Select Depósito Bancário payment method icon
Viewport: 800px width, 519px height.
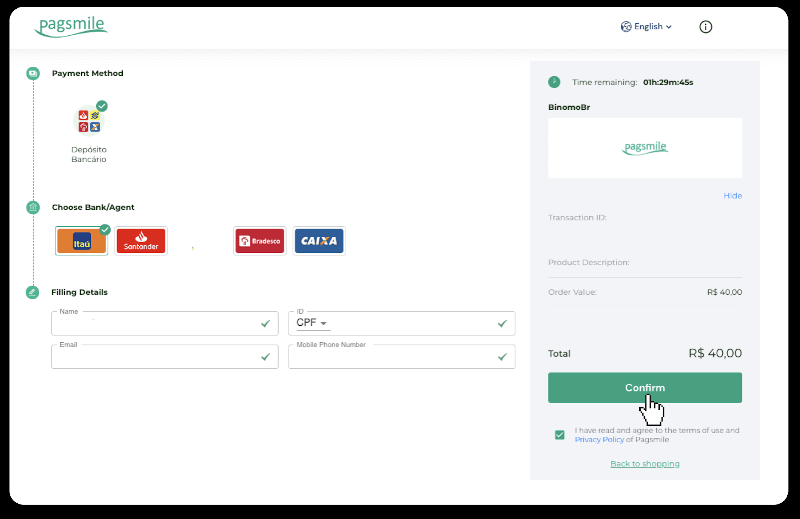coord(88,121)
